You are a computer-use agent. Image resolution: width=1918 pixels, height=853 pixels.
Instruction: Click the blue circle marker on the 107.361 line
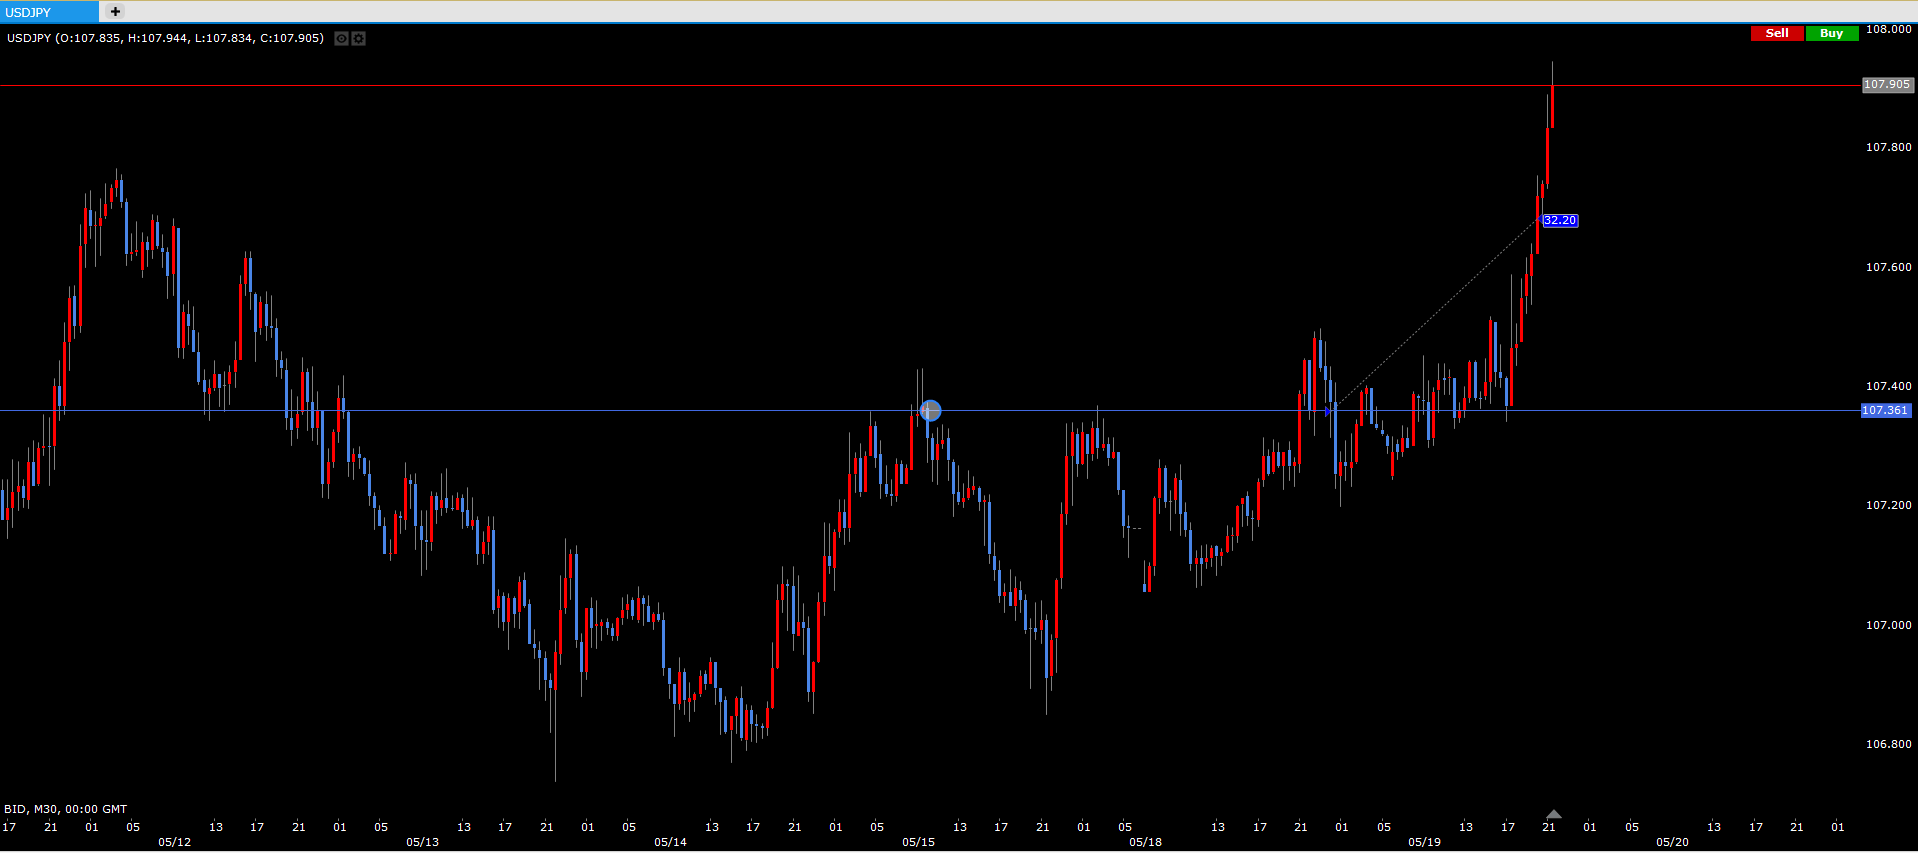point(930,410)
